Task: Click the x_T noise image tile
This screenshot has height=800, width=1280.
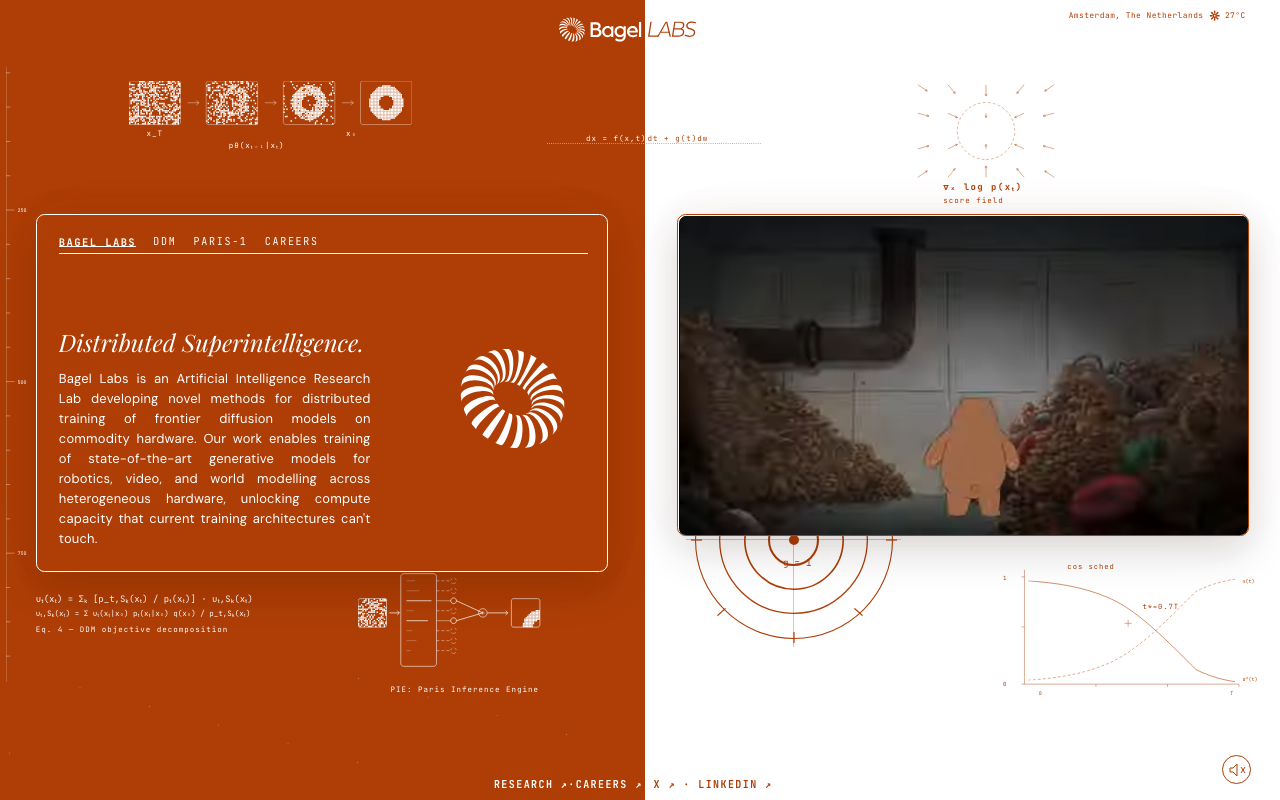Action: click(x=155, y=103)
